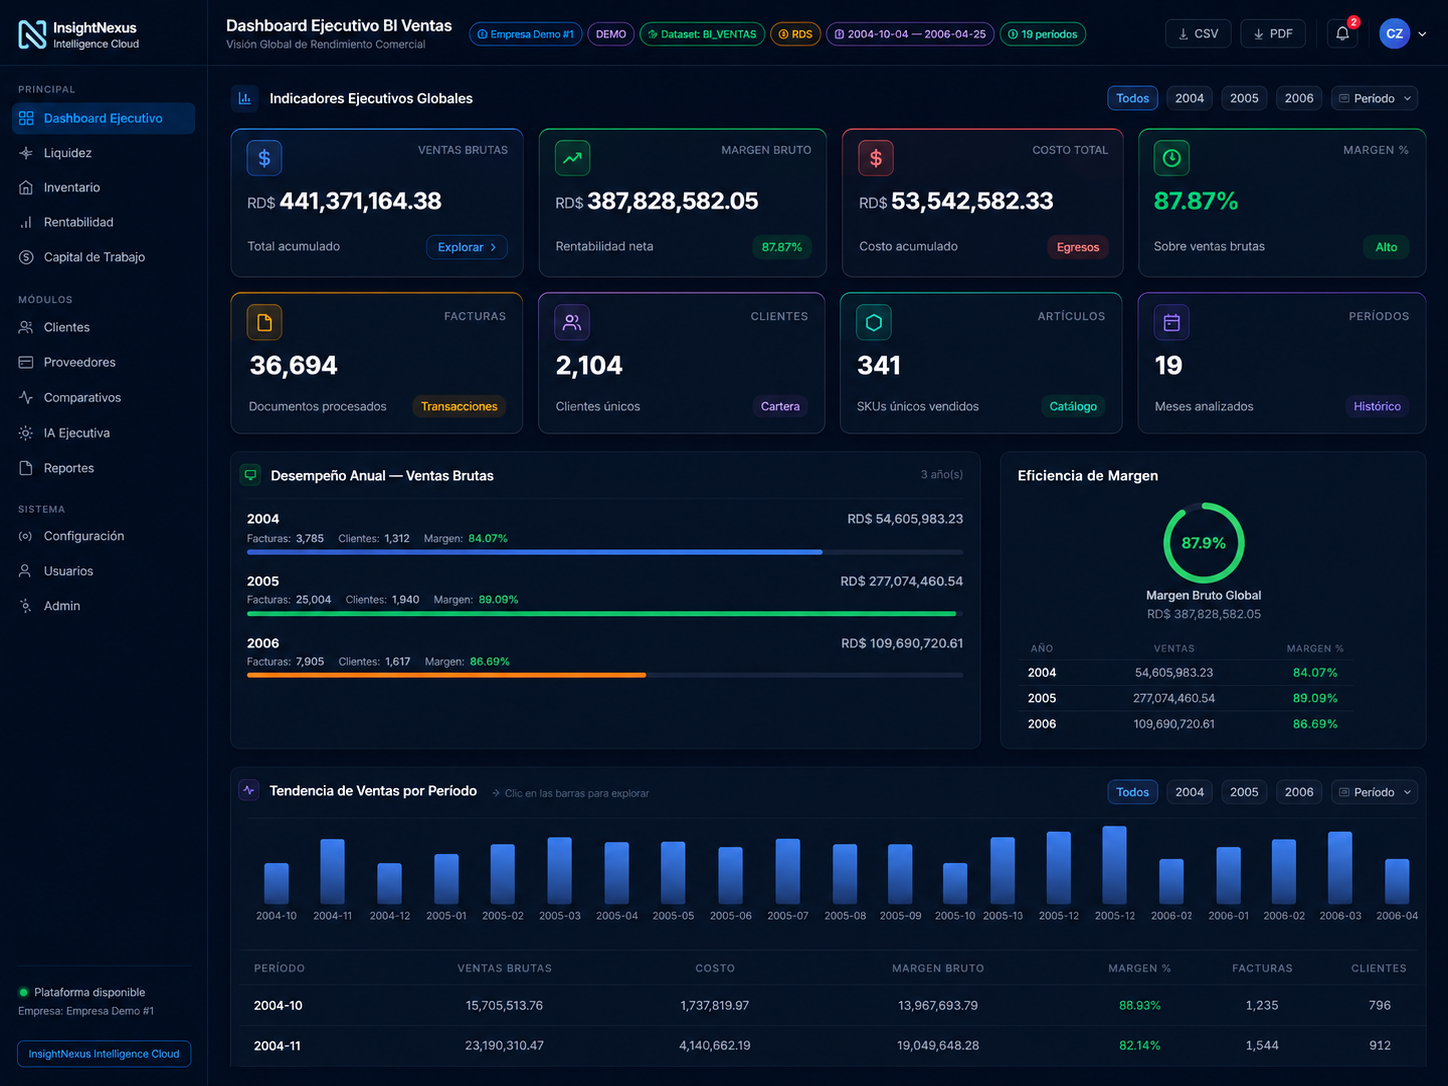Click the Transacciones tag on Facturas card
This screenshot has height=1086, width=1448.
click(459, 406)
